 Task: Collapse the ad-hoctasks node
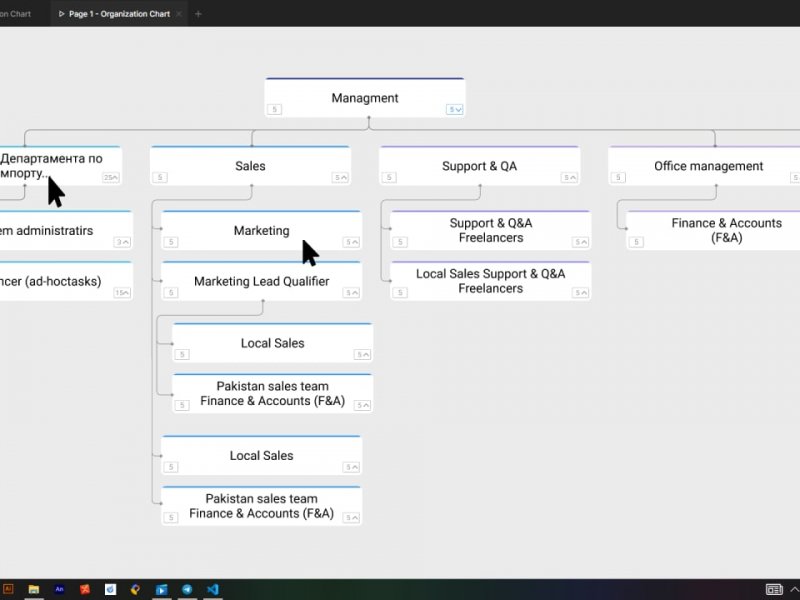[122, 293]
